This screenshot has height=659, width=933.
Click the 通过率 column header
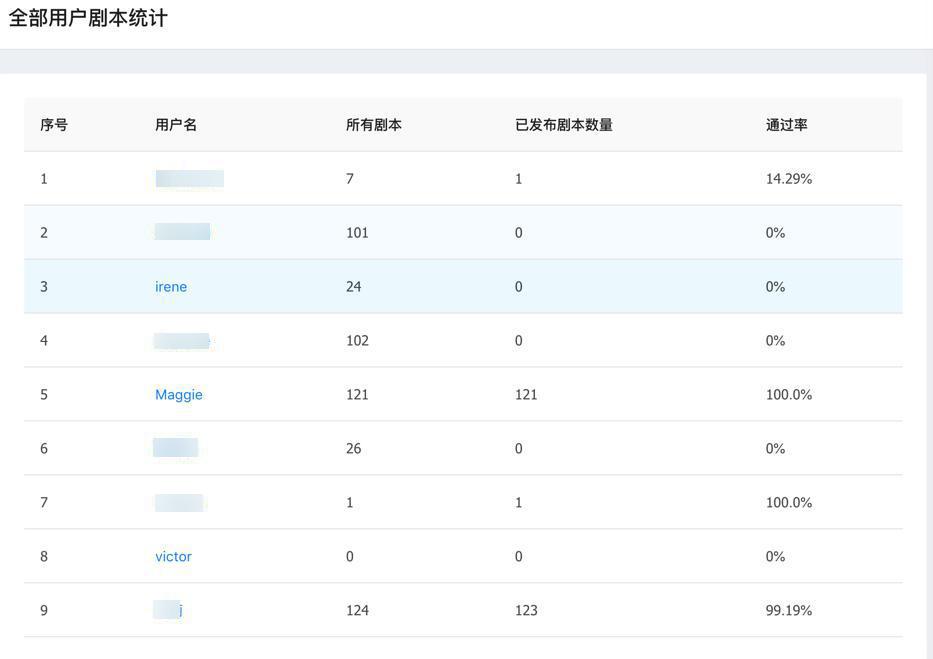point(787,125)
